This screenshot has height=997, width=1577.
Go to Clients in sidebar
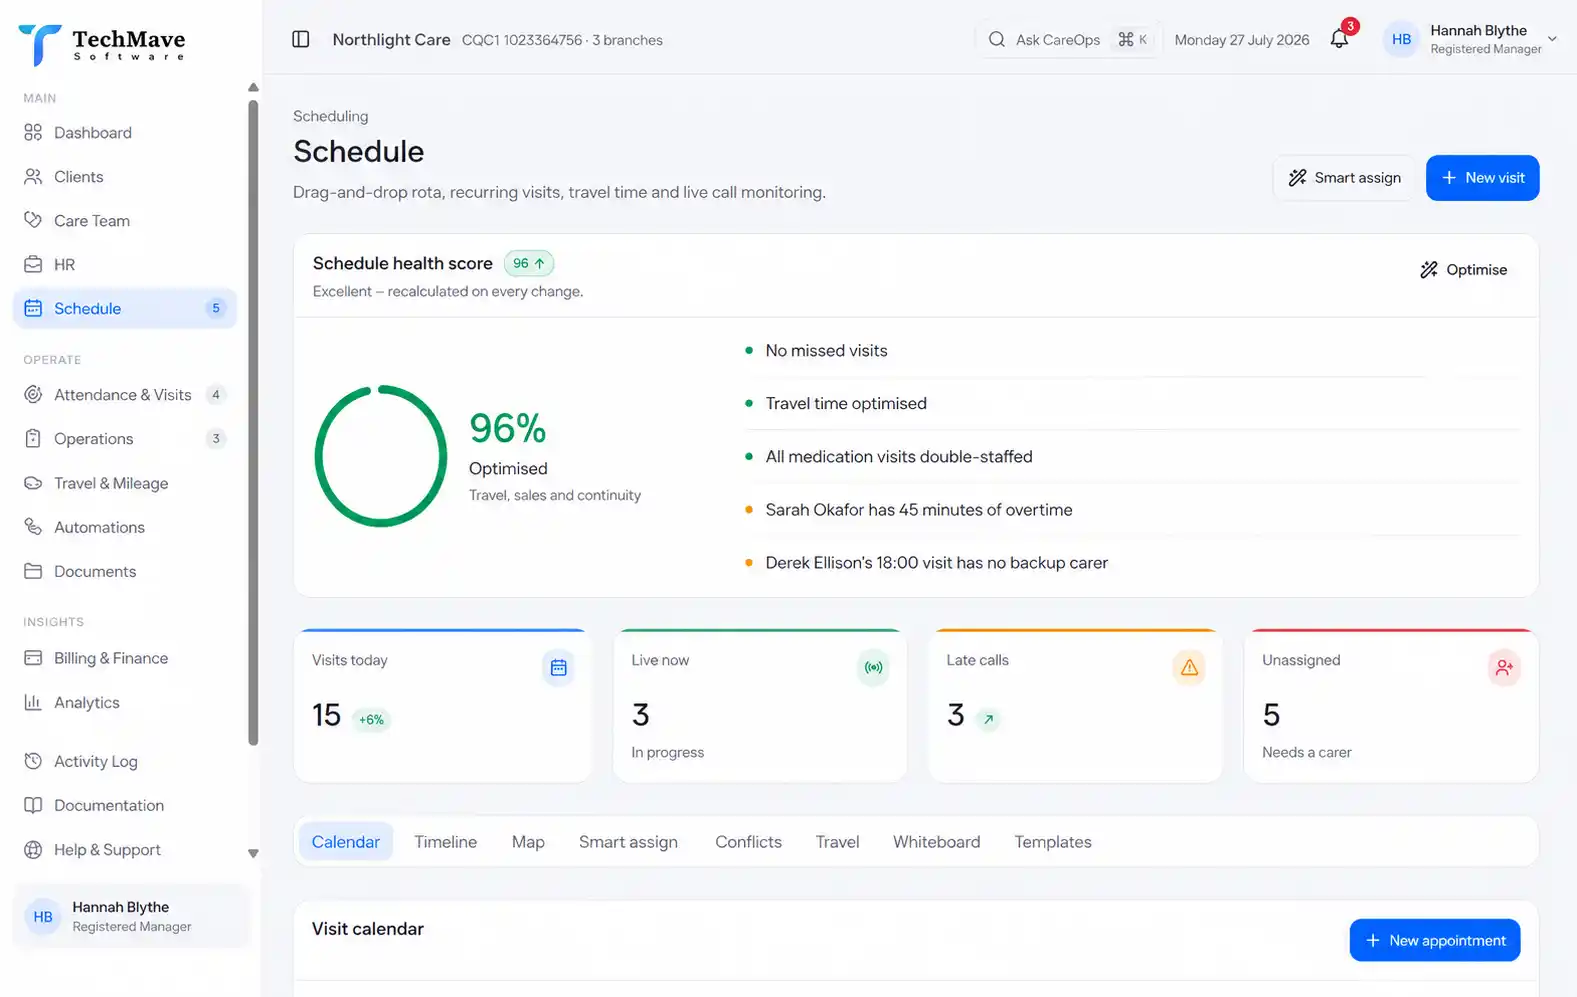click(x=125, y=177)
